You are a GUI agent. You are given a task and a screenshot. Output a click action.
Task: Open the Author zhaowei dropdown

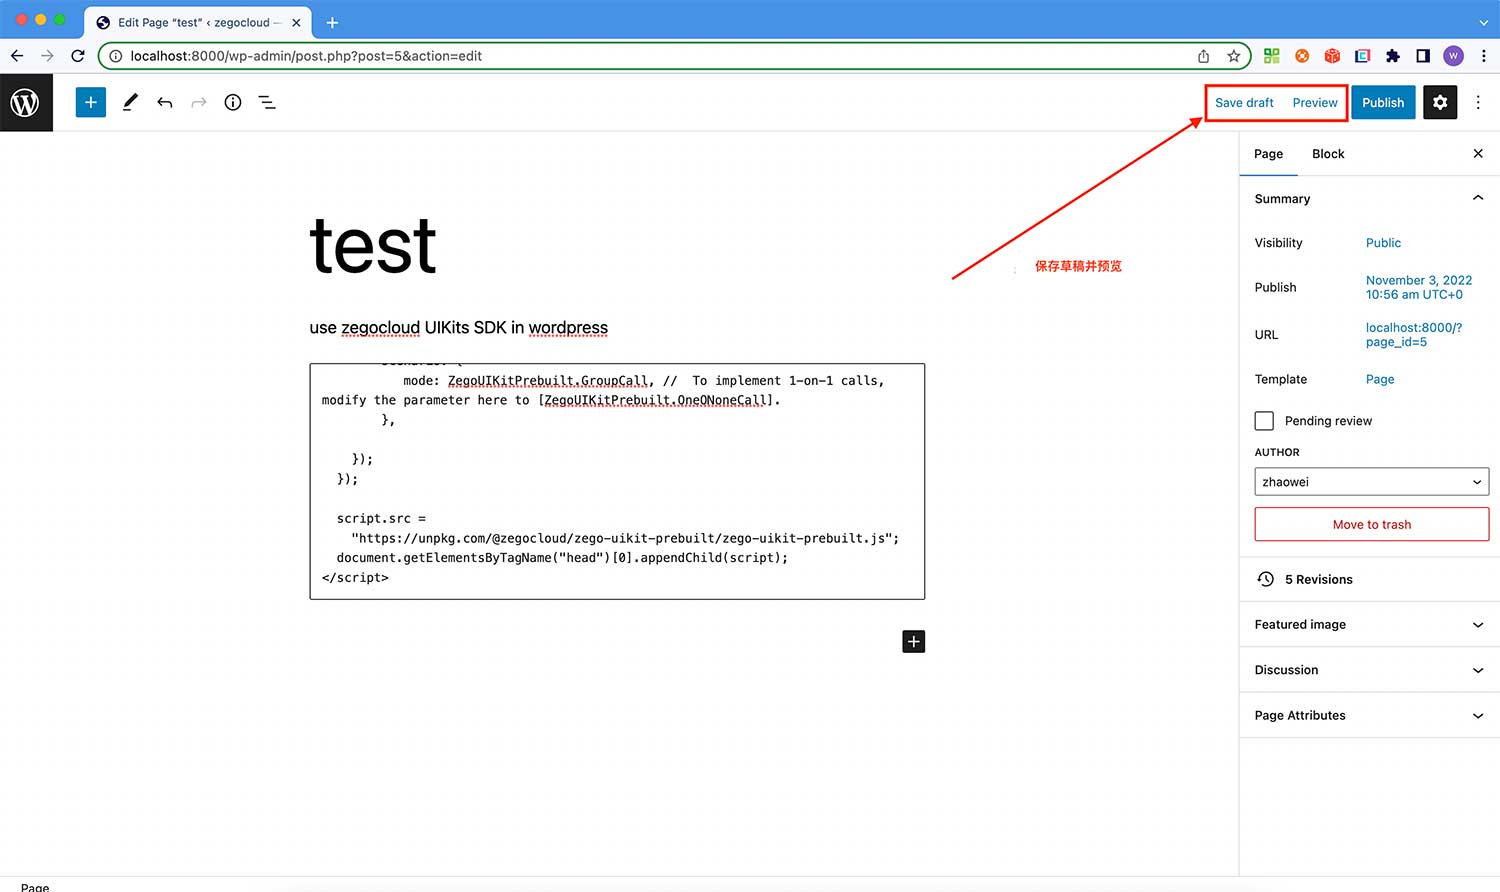coord(1371,482)
